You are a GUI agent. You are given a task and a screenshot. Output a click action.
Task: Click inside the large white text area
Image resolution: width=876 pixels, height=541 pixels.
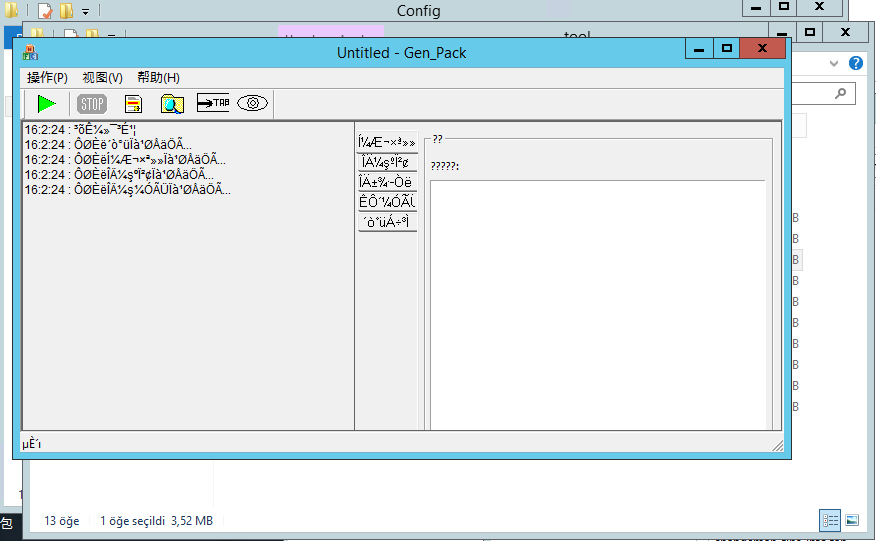[x=597, y=305]
